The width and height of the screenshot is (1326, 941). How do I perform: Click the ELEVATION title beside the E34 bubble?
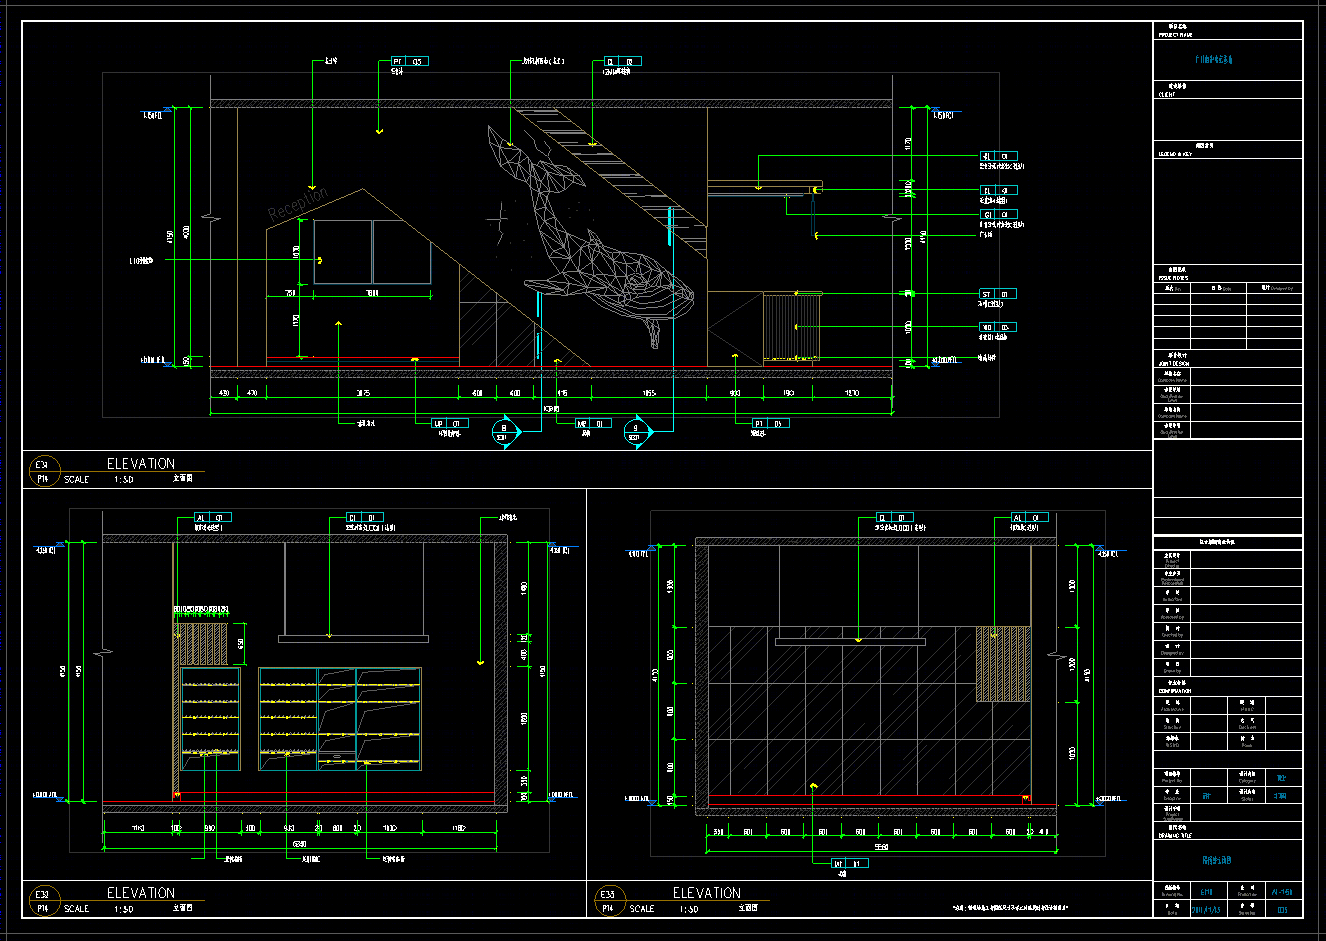(141, 464)
